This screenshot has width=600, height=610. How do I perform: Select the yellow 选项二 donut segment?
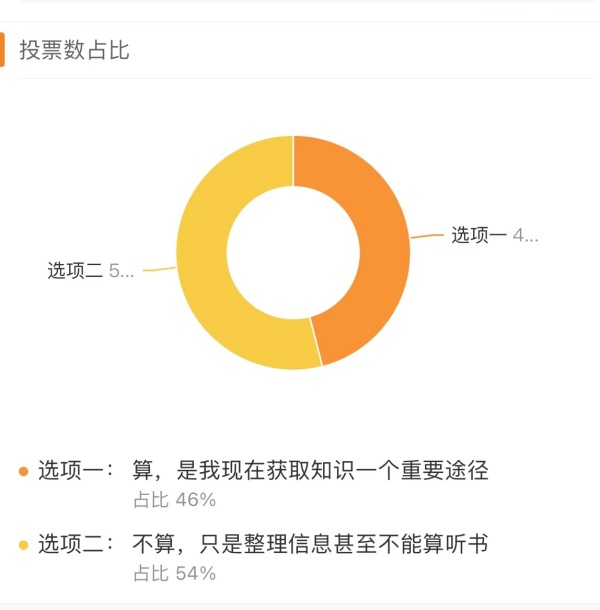pos(205,260)
